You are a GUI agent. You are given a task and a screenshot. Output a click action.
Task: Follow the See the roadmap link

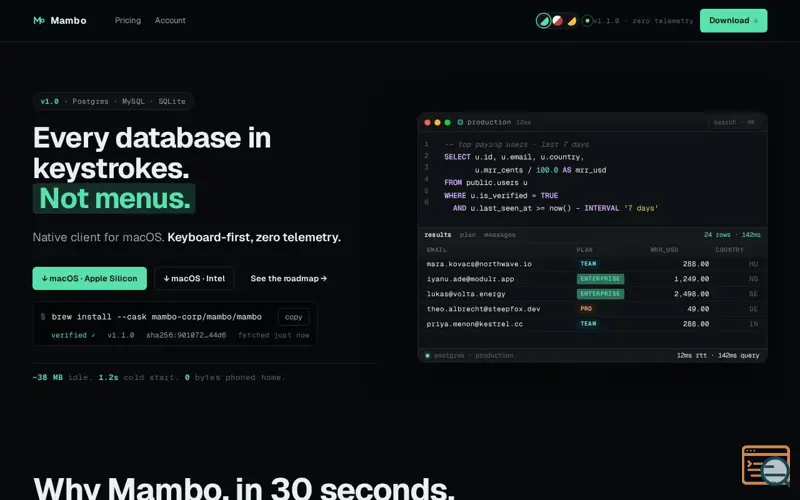coord(288,279)
